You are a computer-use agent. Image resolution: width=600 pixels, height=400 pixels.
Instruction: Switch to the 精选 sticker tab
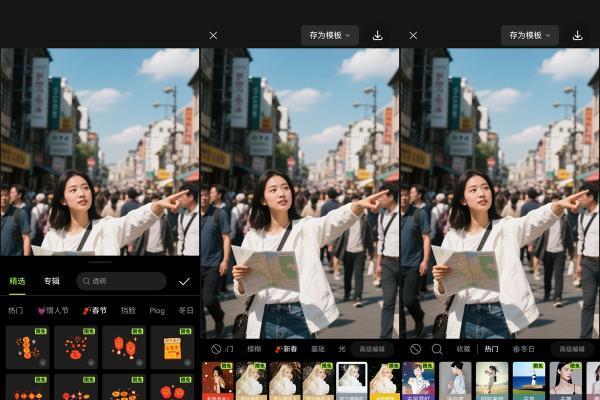coord(18,282)
